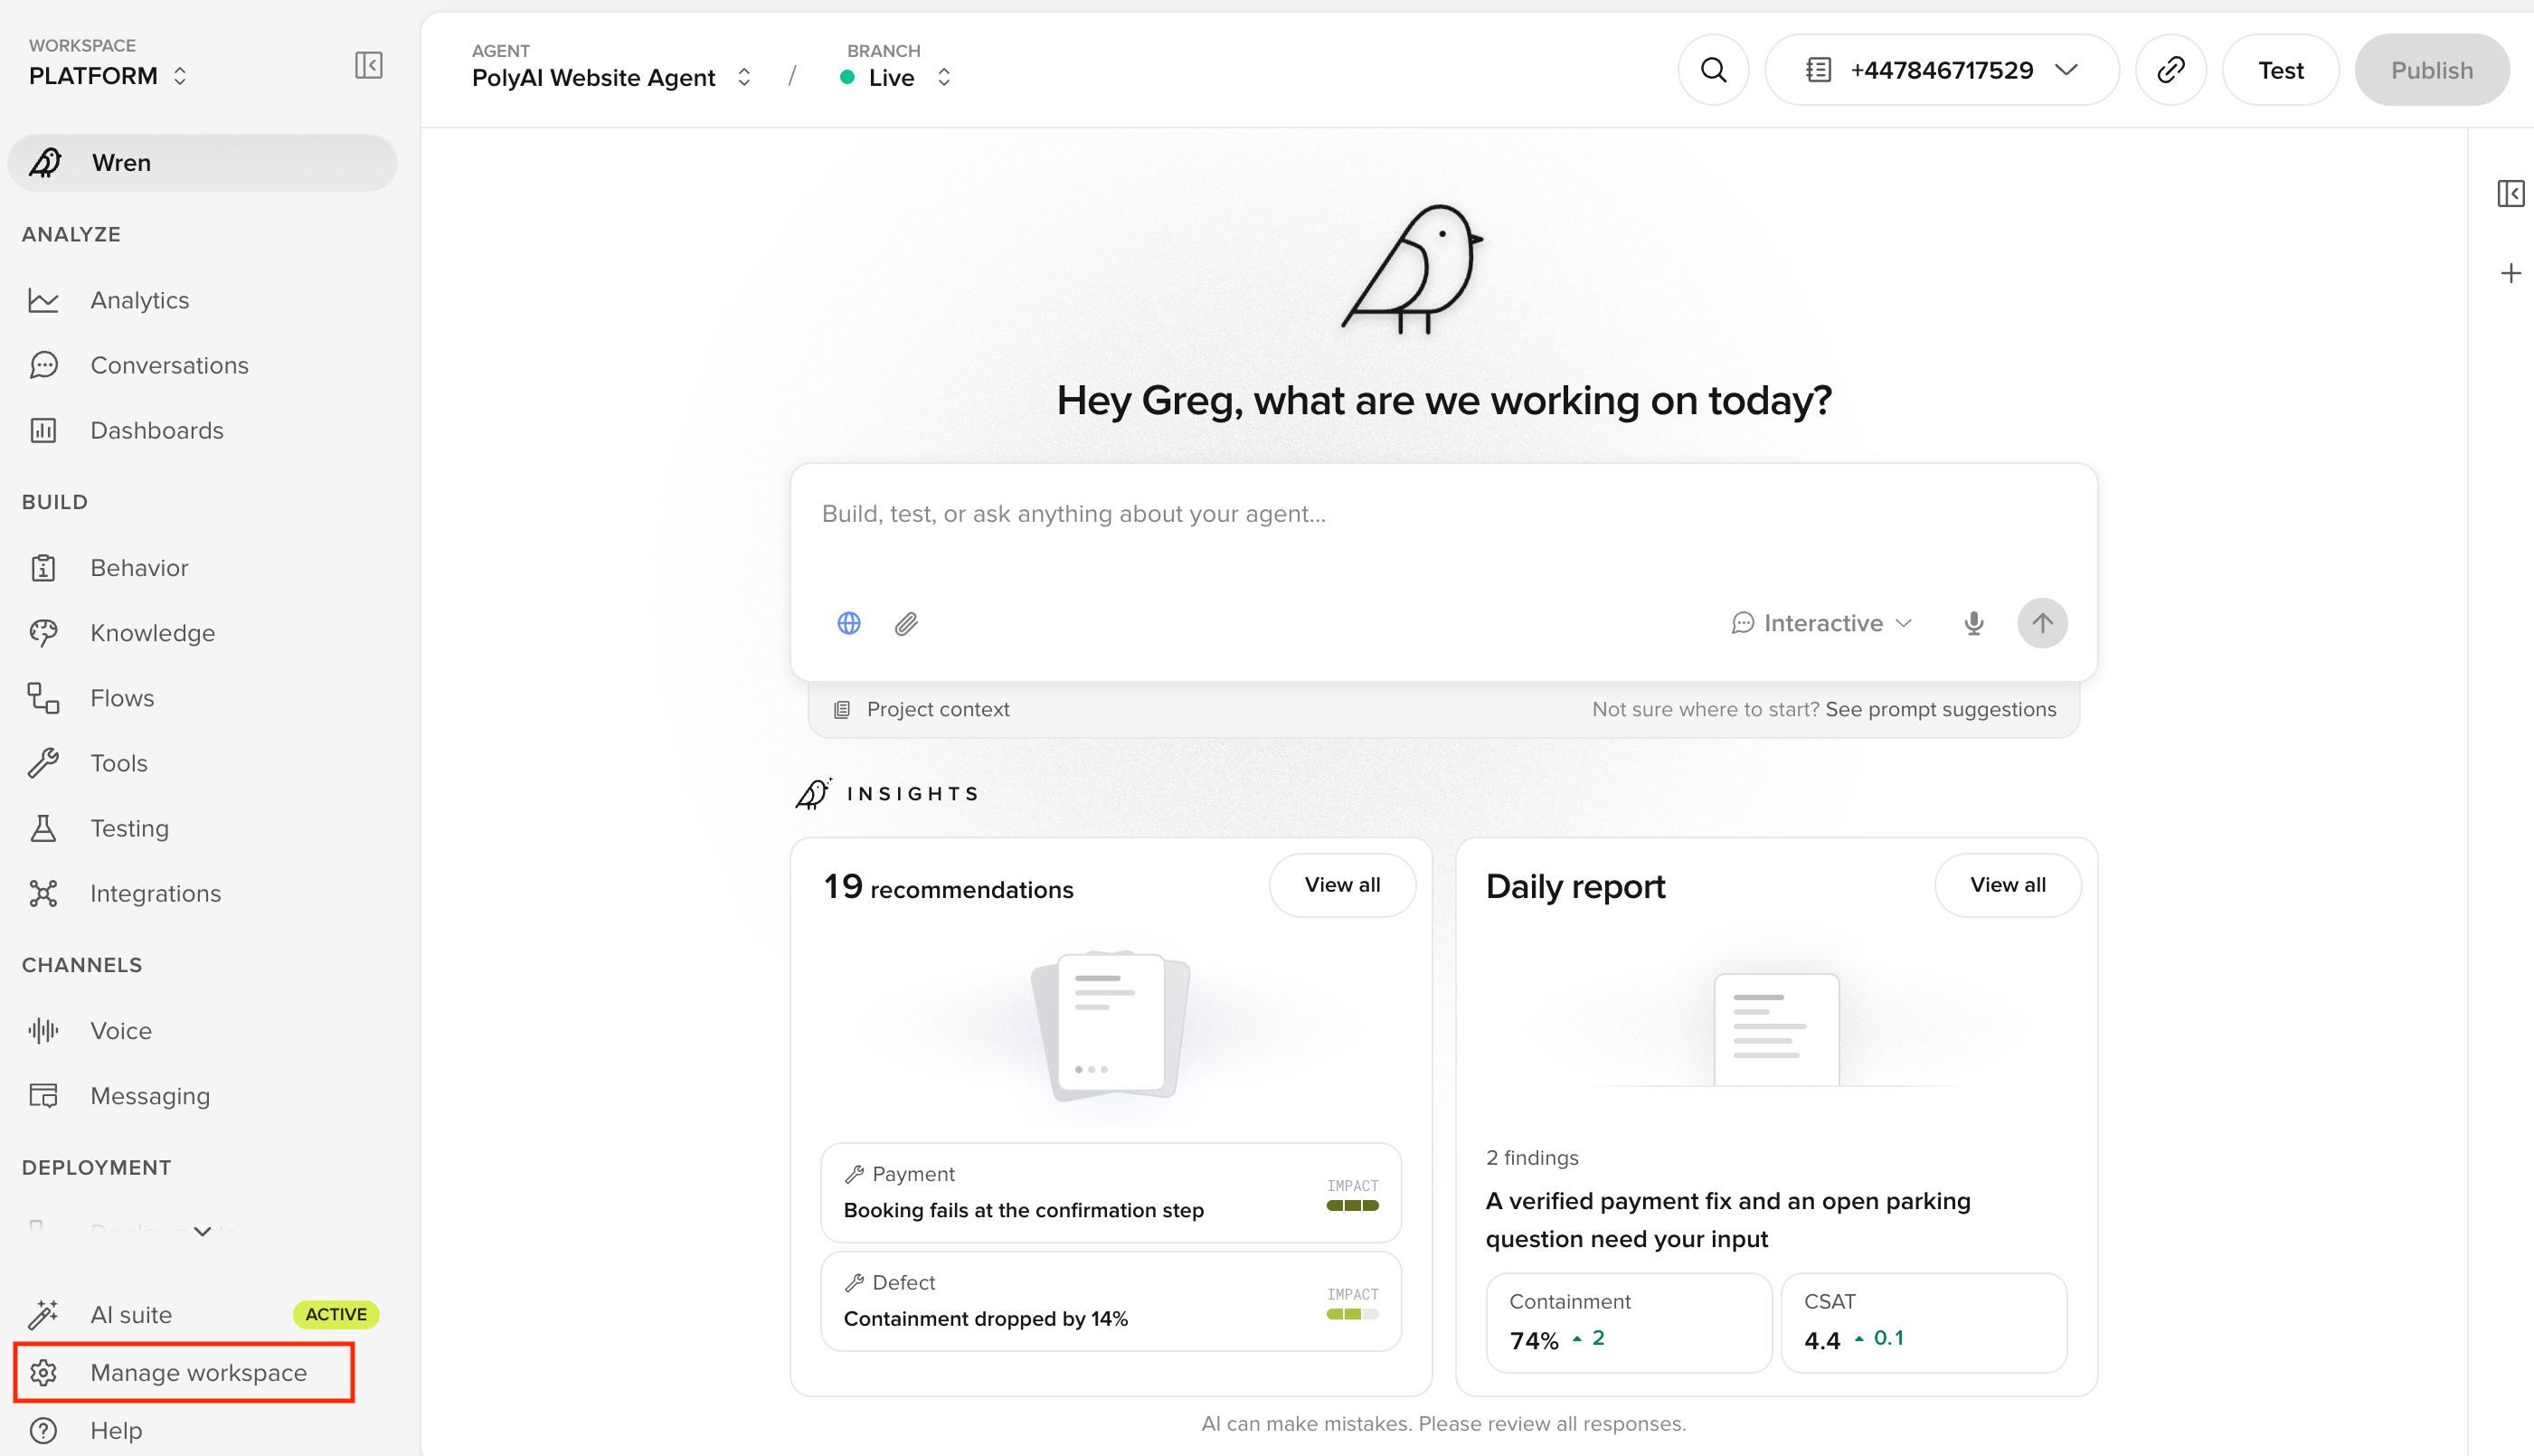This screenshot has width=2534, height=1456.
Task: Expand the Deployment section chevron
Action: tap(202, 1231)
